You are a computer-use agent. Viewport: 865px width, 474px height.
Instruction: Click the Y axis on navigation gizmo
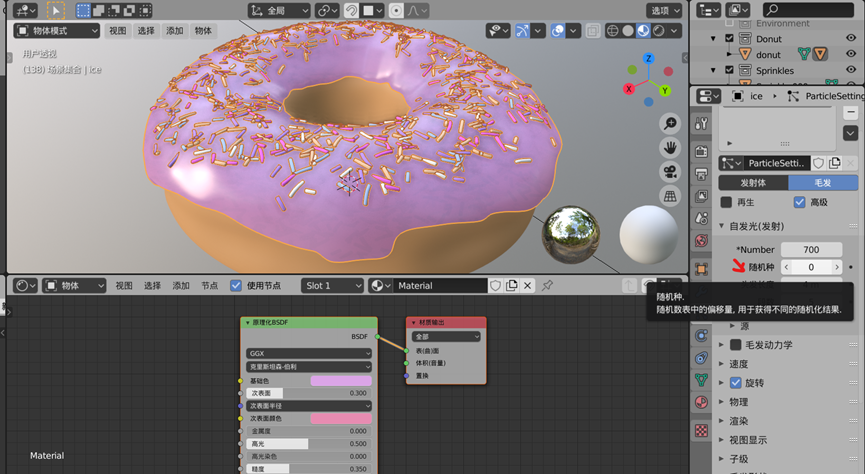coord(665,90)
